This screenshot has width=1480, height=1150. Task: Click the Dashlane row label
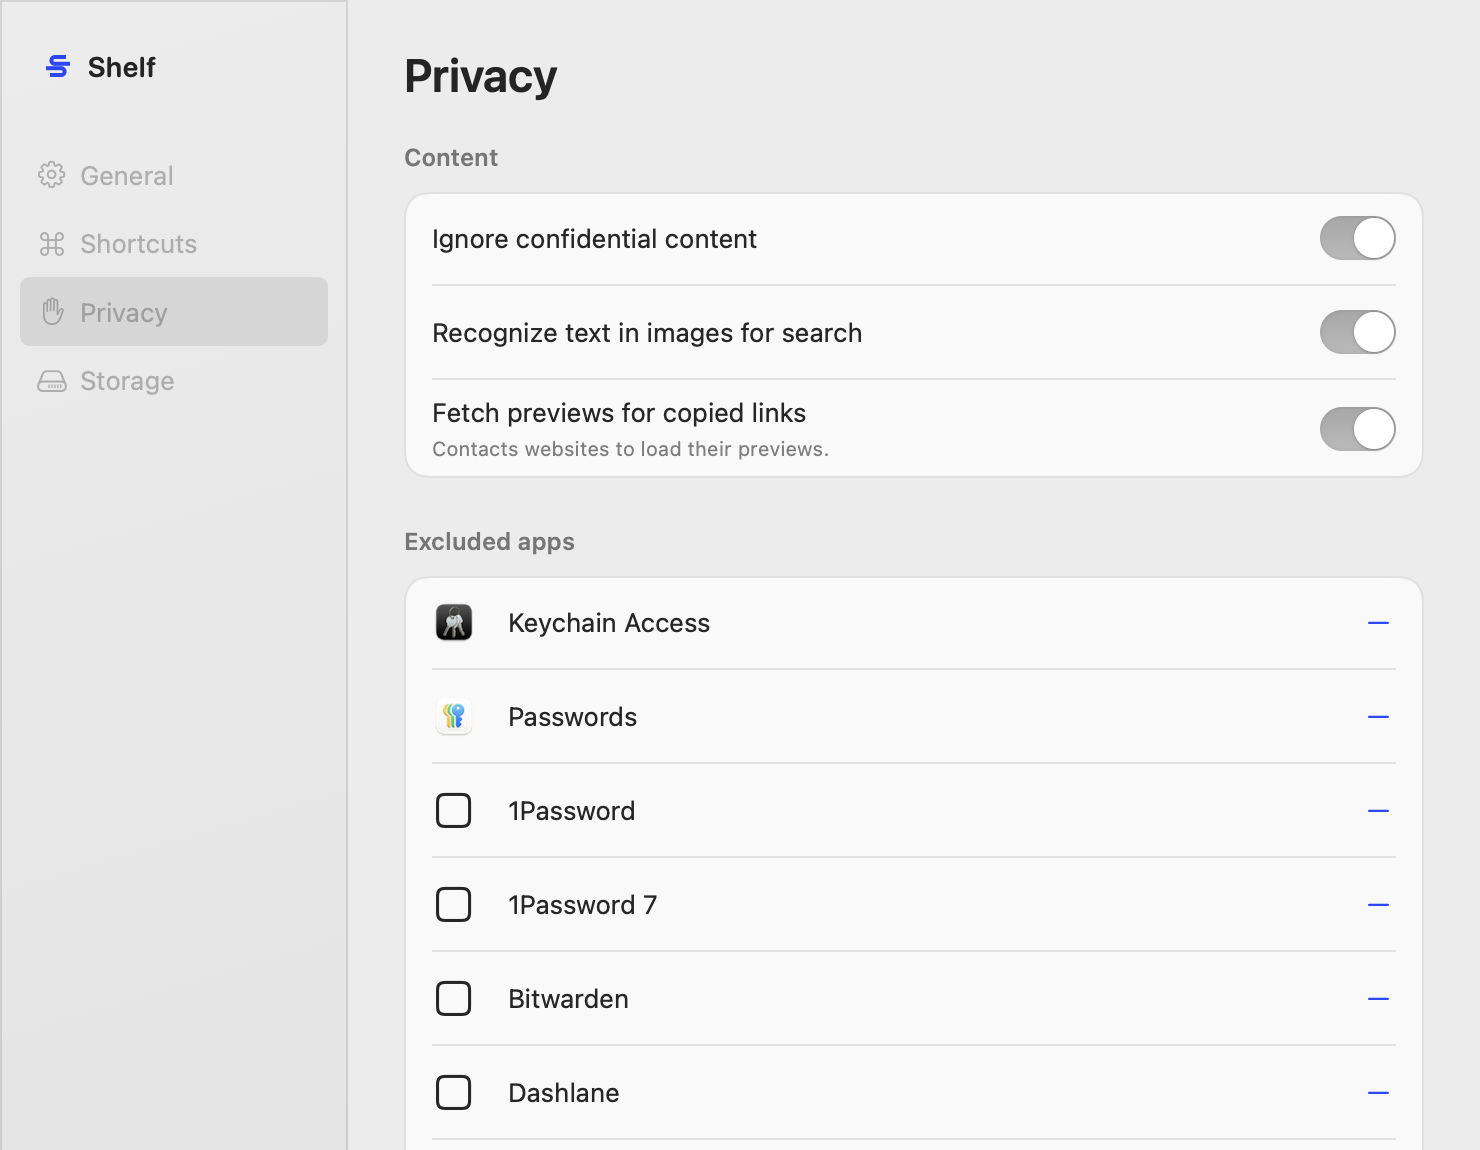click(x=563, y=1093)
